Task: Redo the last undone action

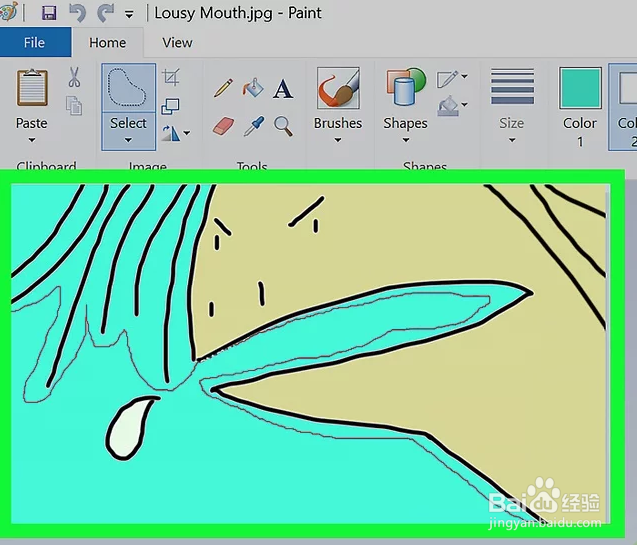Action: (105, 13)
